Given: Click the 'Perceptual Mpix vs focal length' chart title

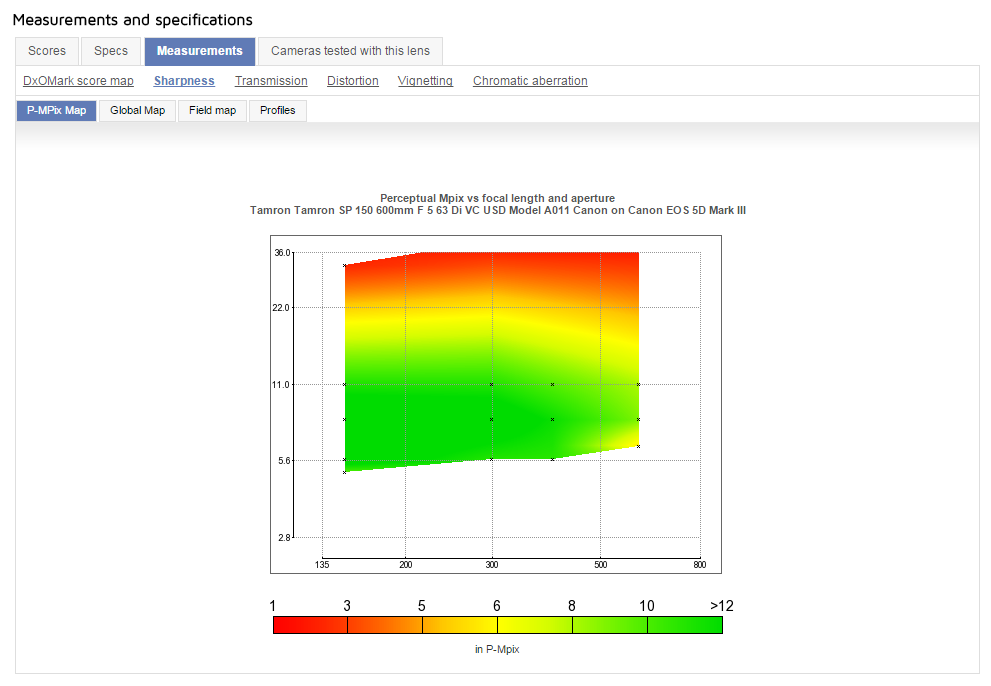Looking at the screenshot, I should 497,198.
